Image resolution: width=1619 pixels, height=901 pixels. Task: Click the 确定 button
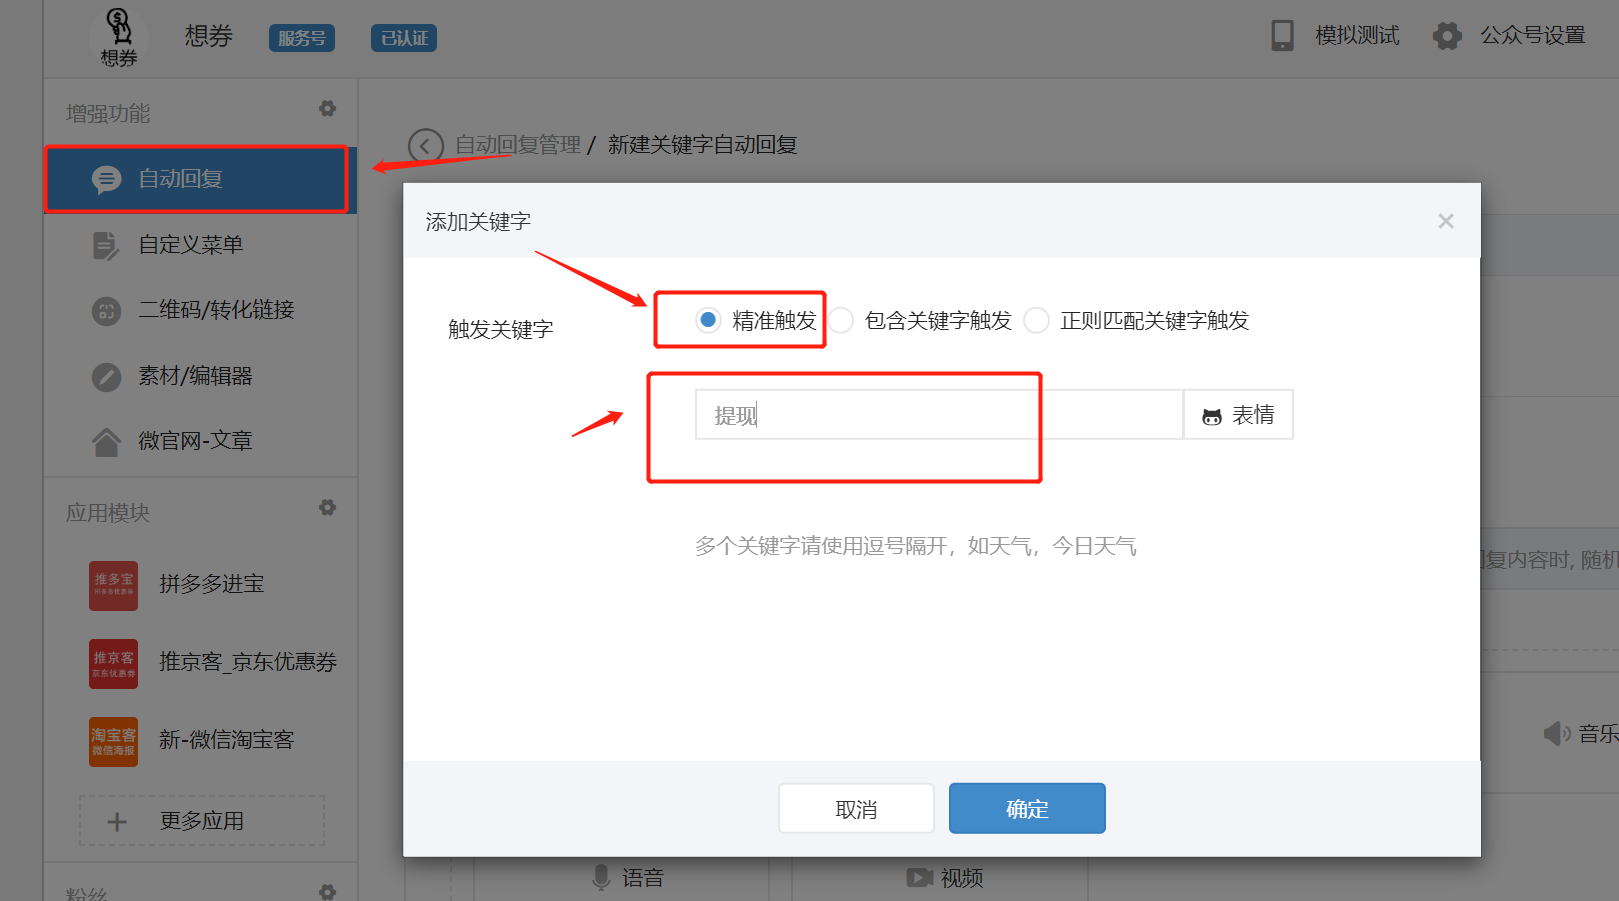(x=1027, y=808)
